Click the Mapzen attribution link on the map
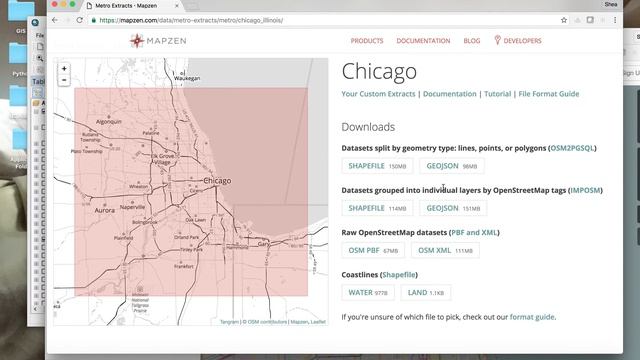Image resolution: width=640 pixels, height=360 pixels. click(299, 322)
